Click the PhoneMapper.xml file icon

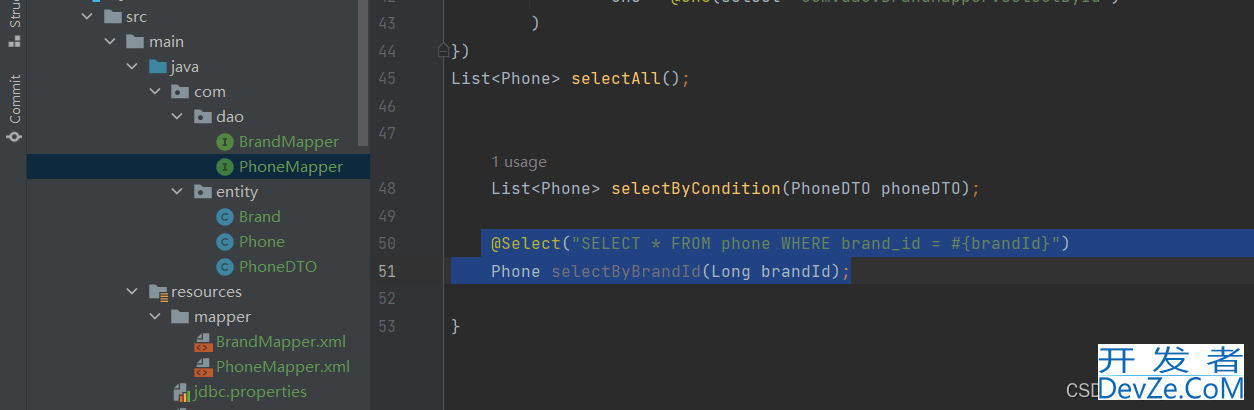(203, 367)
